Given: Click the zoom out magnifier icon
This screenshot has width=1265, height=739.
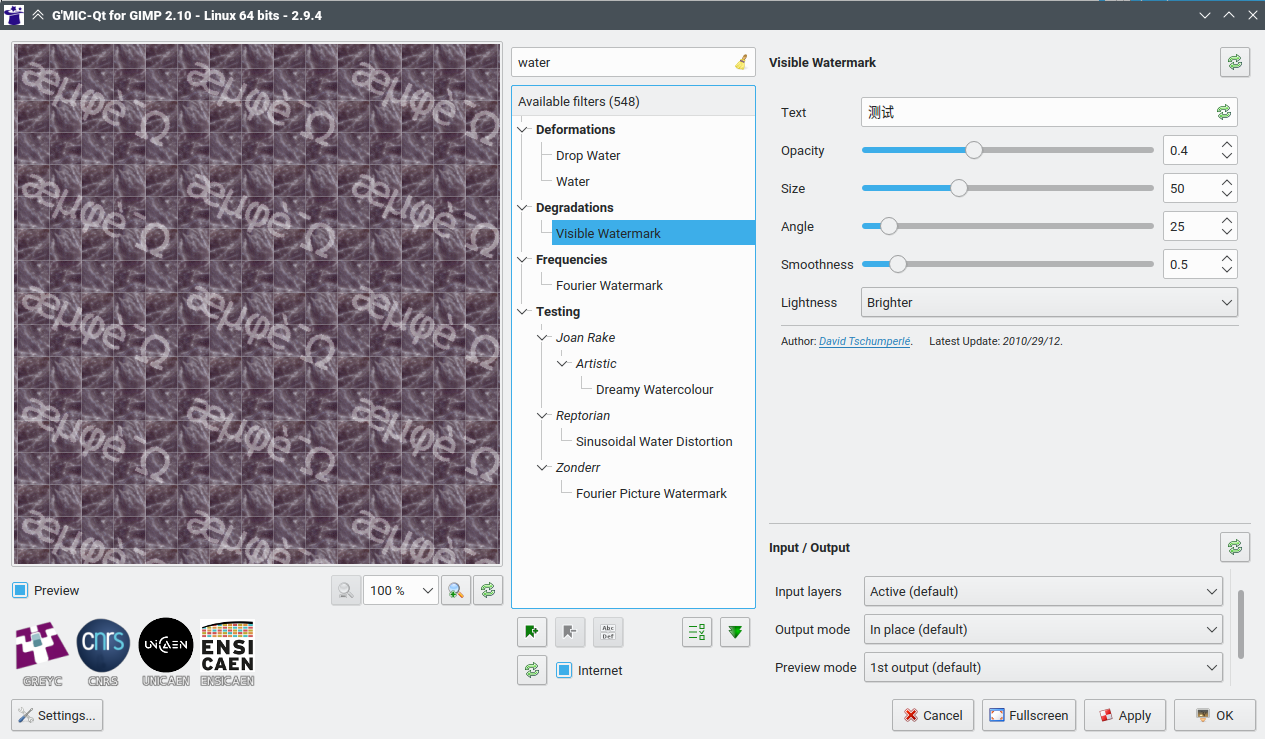Looking at the screenshot, I should click(x=346, y=590).
